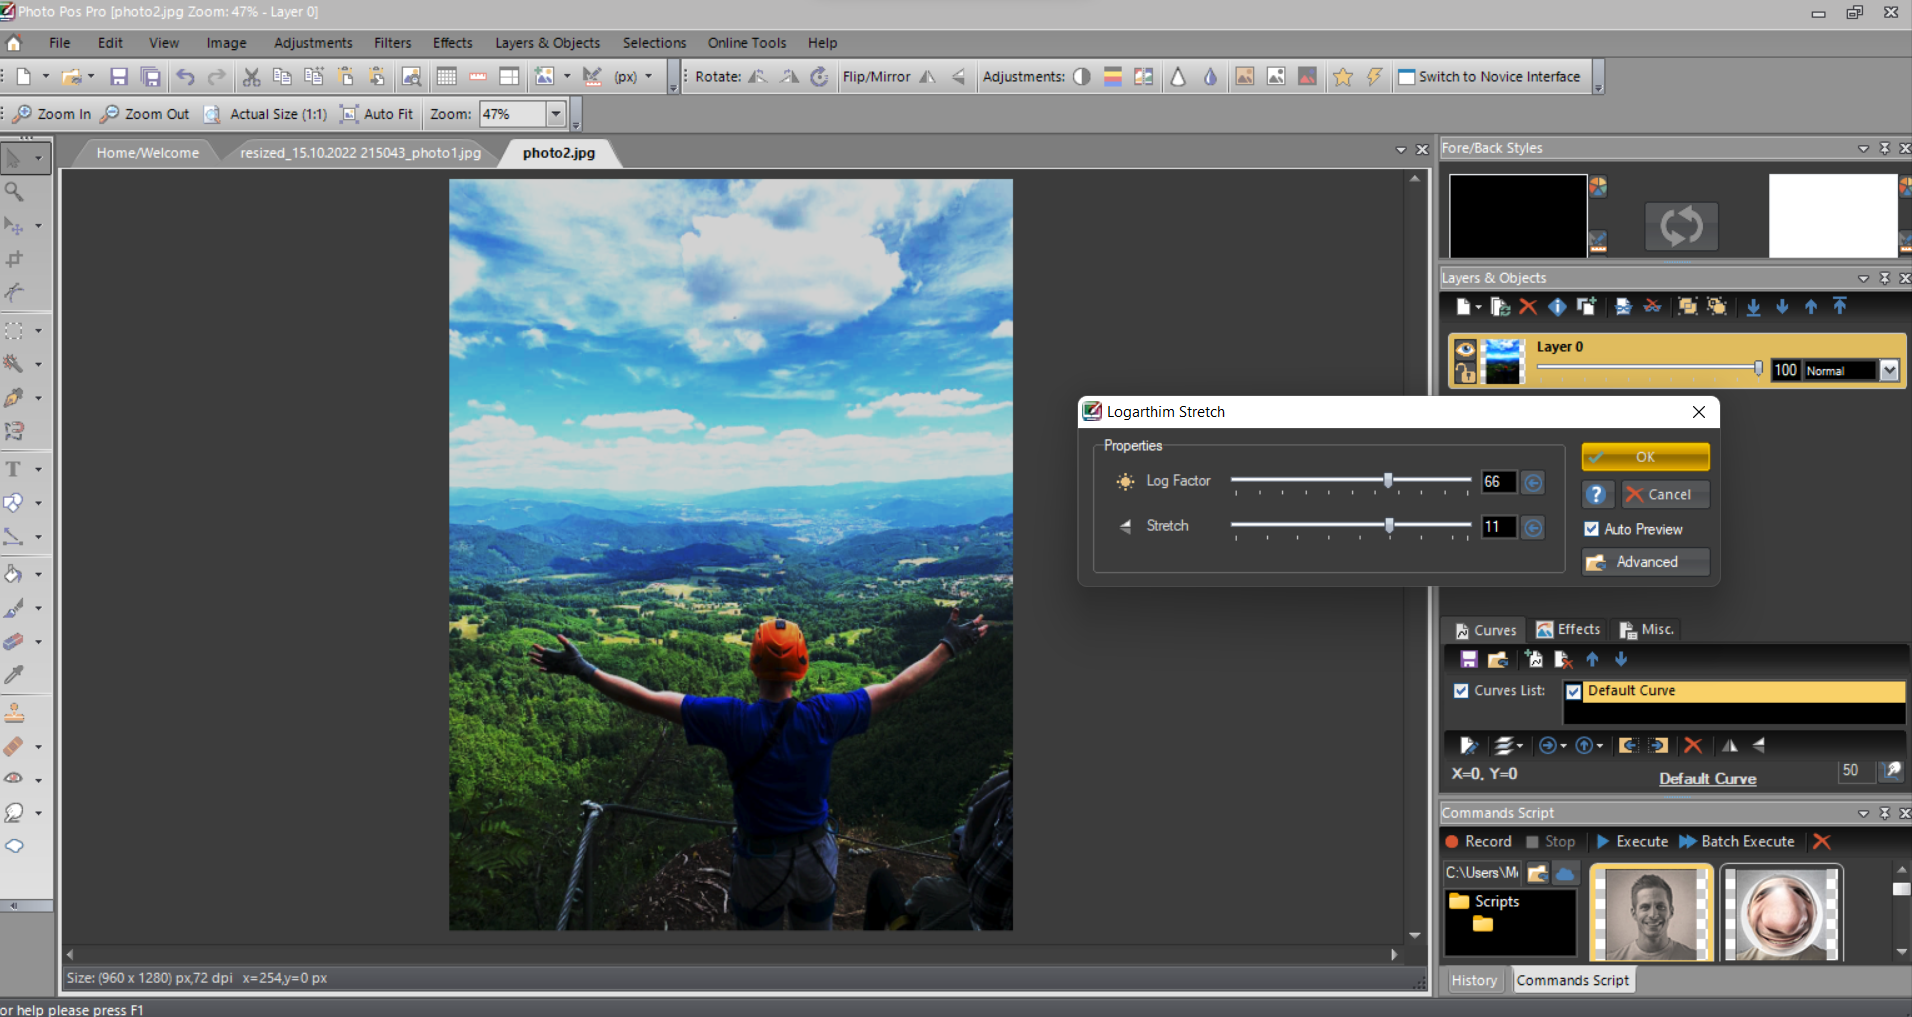Click the Log Factor value field

1499,482
